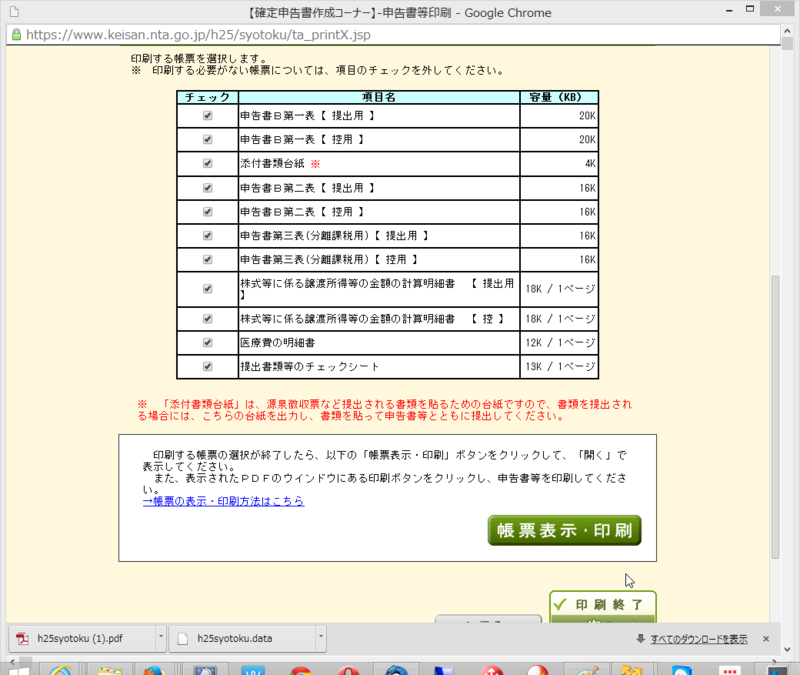Screen dimensions: 800x675
Task: Select the text 申告書B第一表【提出用】
Action: [x=308, y=116]
